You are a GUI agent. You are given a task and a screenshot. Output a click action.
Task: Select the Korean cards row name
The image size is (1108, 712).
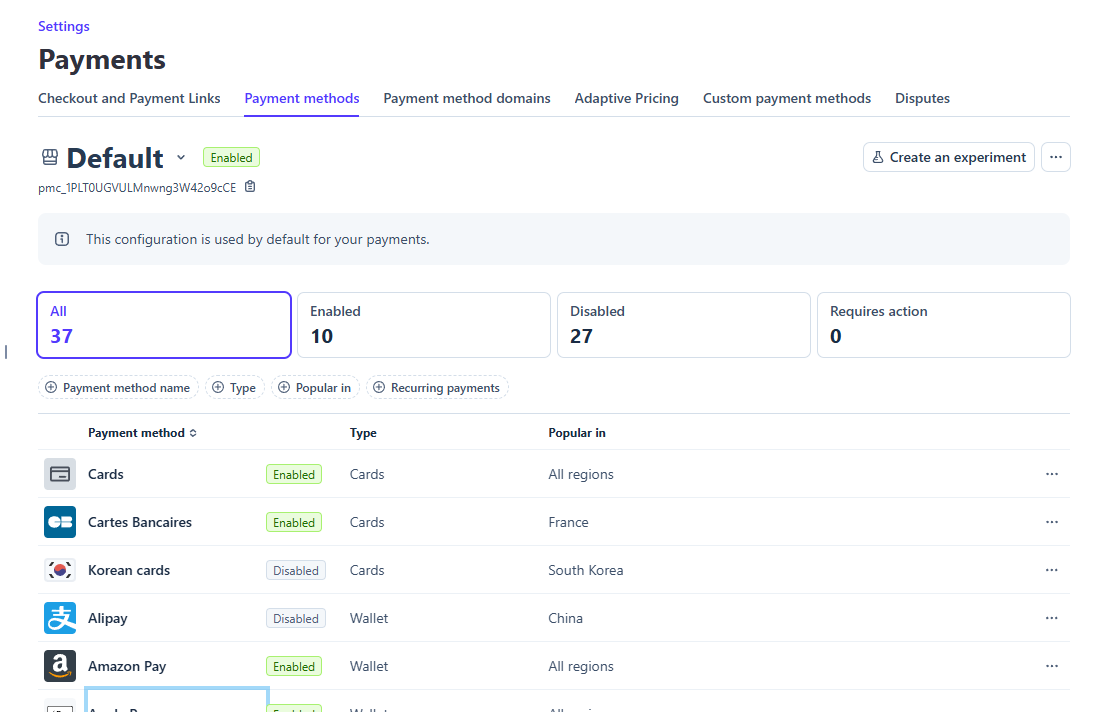tap(129, 570)
